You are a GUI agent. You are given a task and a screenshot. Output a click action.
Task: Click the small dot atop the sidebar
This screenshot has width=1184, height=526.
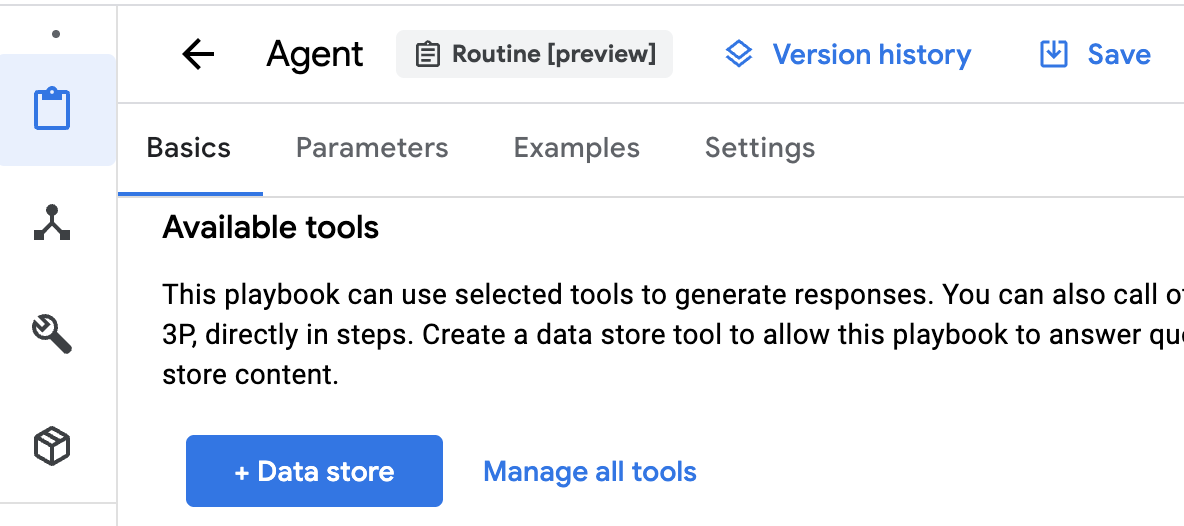coord(56,34)
